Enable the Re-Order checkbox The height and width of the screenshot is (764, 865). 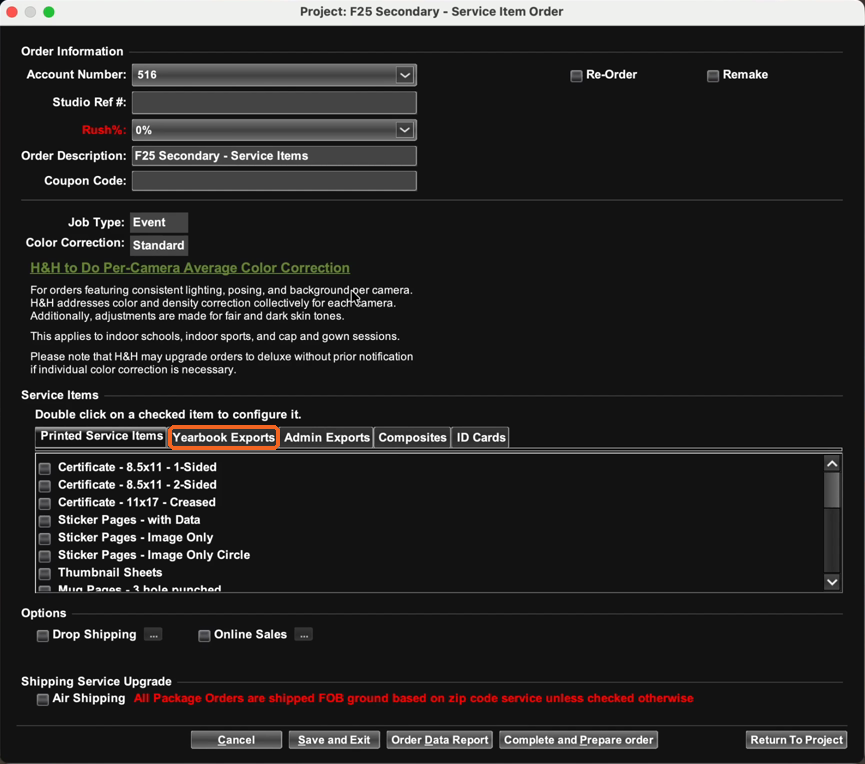(x=576, y=76)
